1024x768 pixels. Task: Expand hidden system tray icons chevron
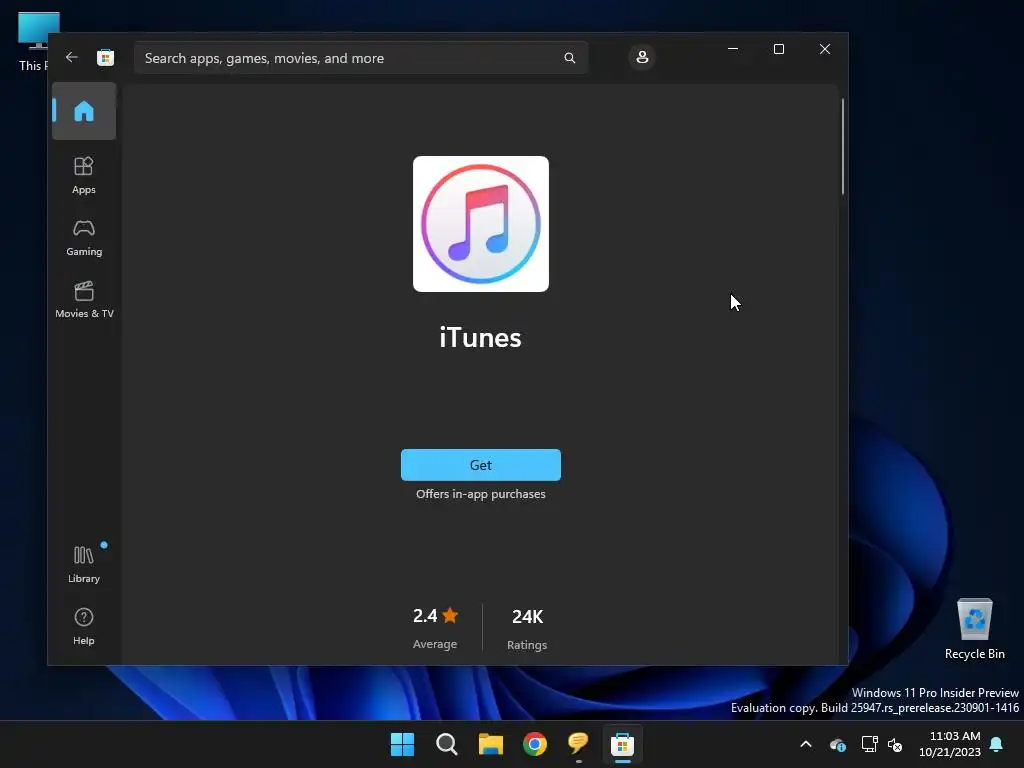pyautogui.click(x=806, y=744)
